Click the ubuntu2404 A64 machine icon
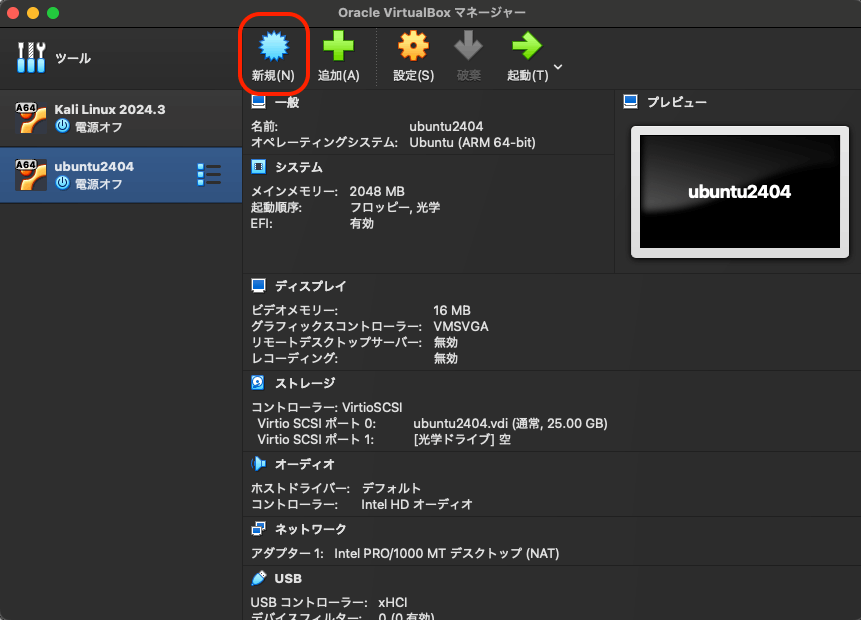The width and height of the screenshot is (861, 620). (x=31, y=175)
